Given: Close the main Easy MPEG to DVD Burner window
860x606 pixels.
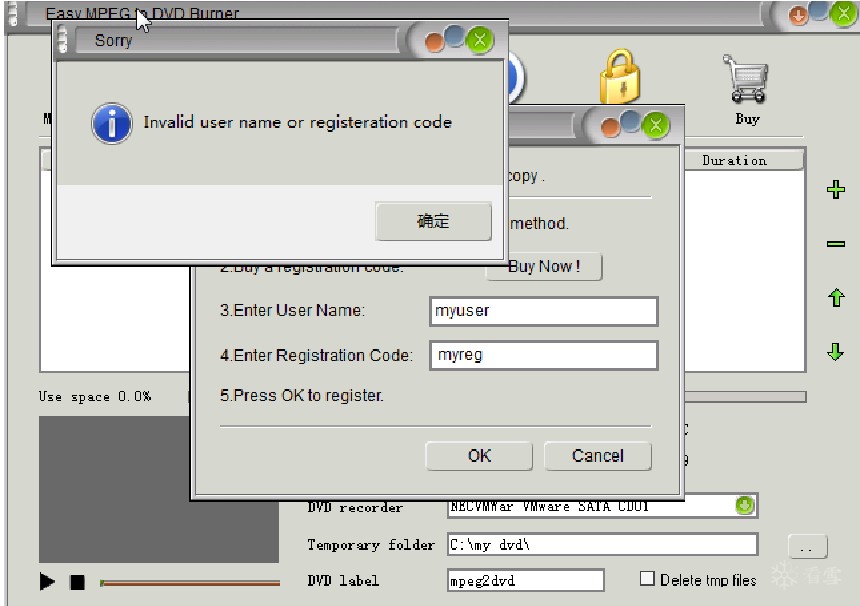Looking at the screenshot, I should click(x=843, y=15).
